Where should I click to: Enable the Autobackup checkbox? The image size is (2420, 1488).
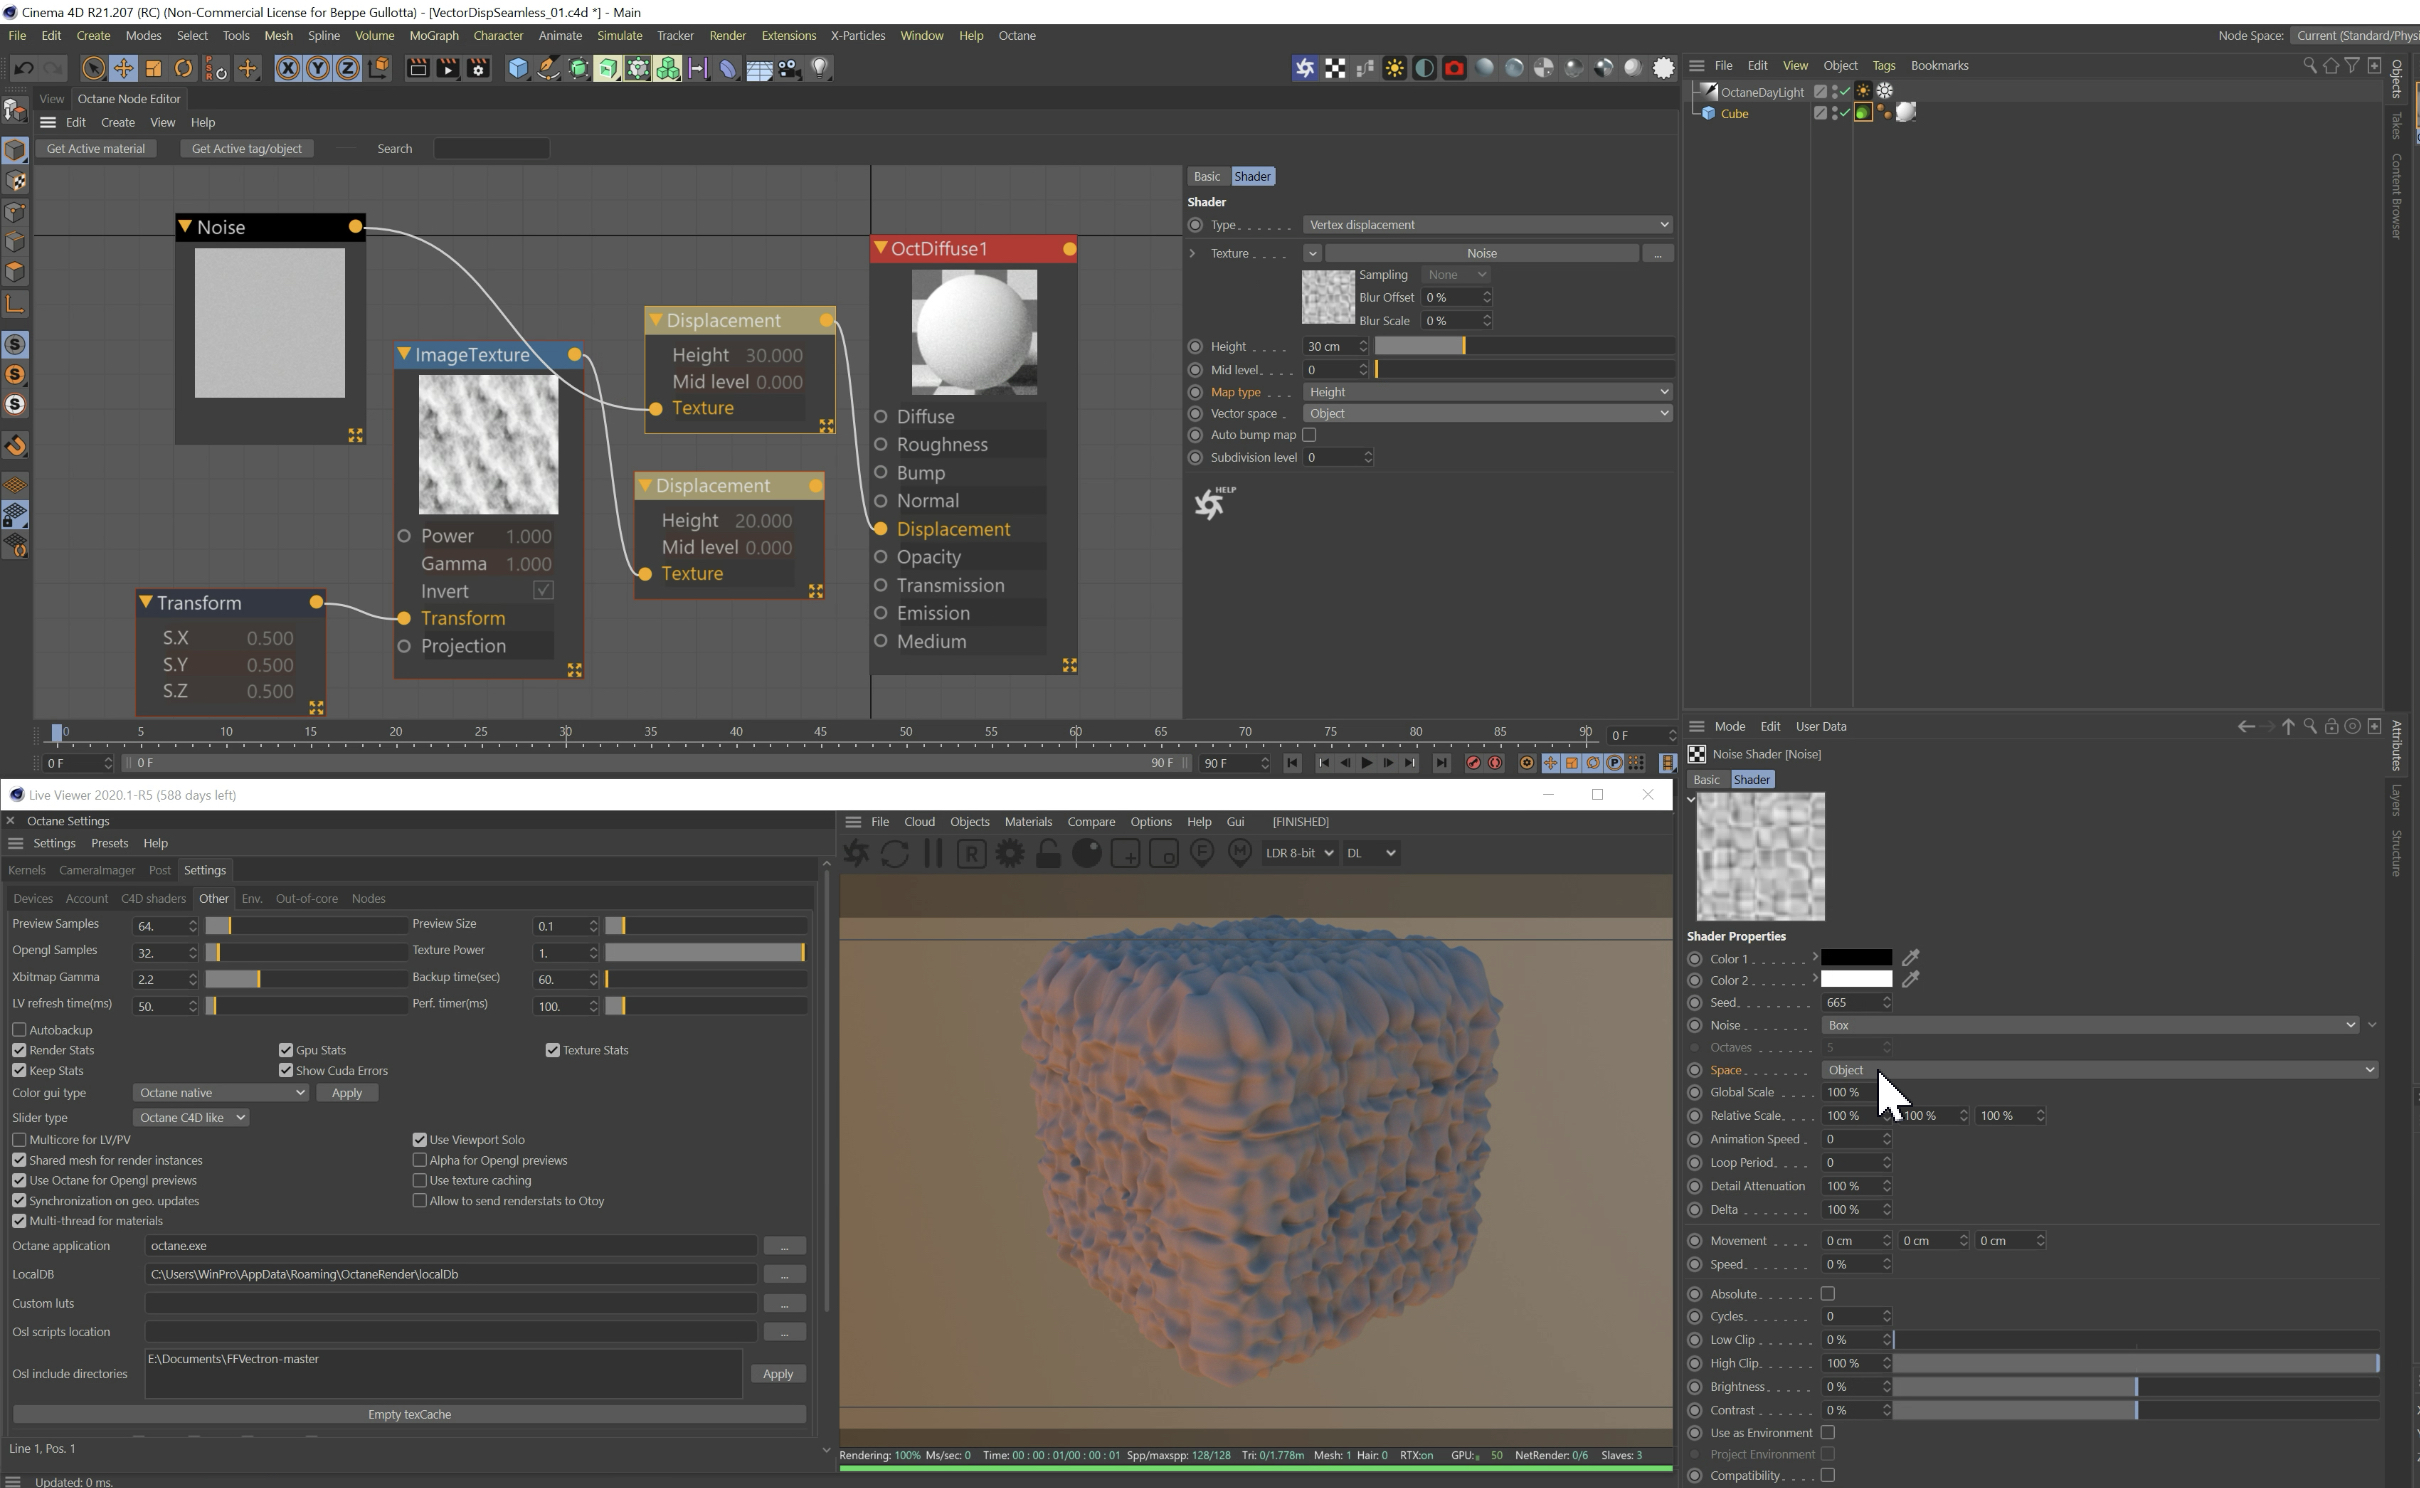[19, 1030]
